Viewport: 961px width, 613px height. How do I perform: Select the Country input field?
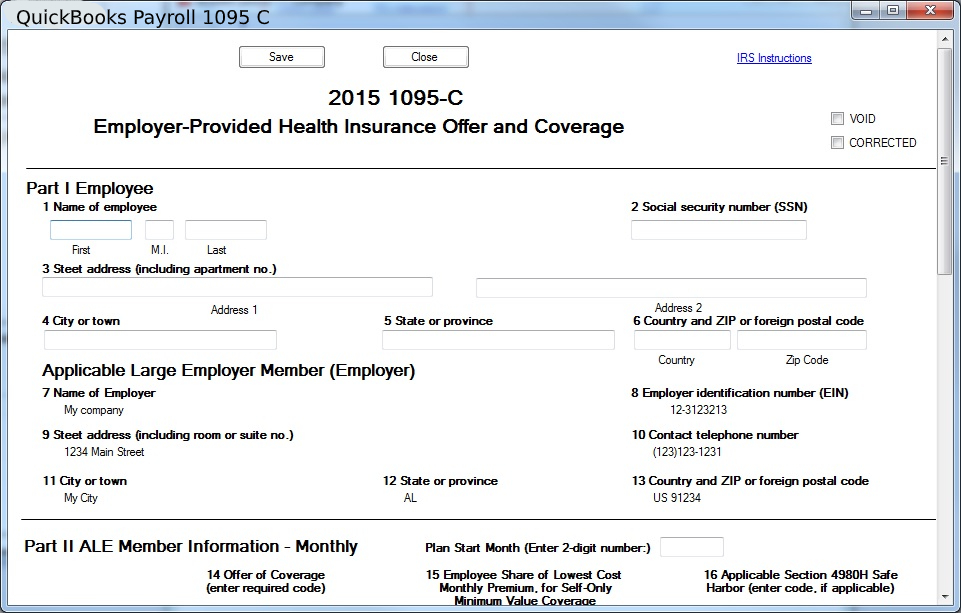pos(682,340)
